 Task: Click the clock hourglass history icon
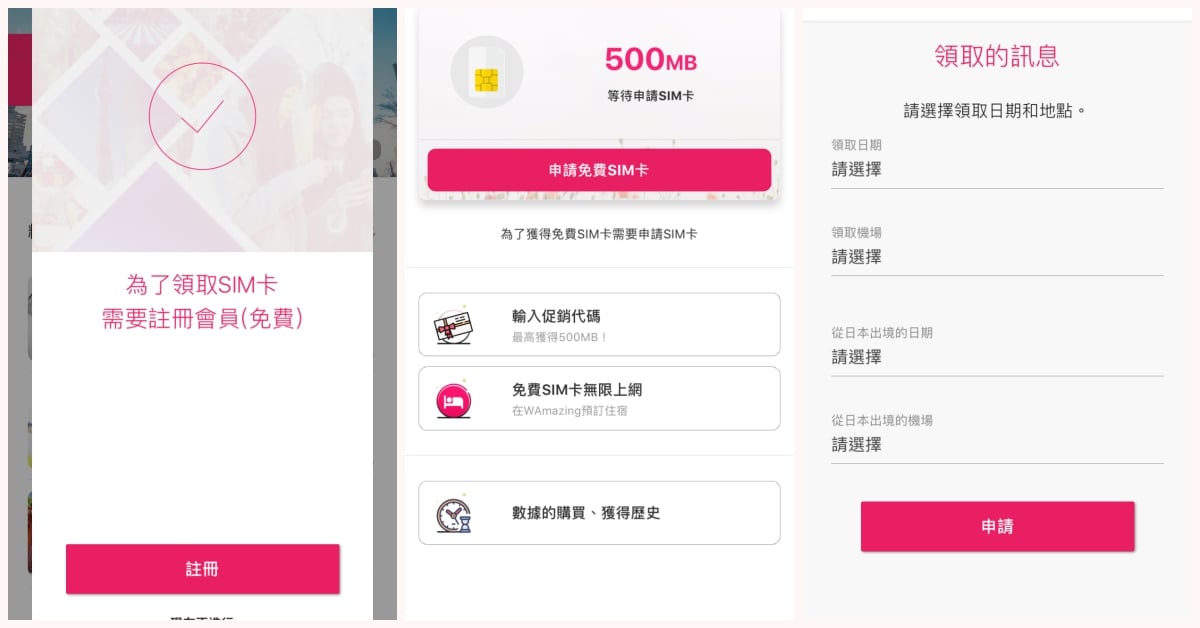453,513
